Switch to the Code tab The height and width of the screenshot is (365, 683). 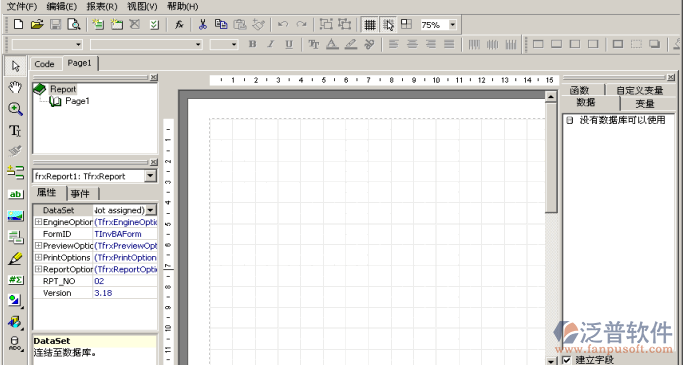(x=44, y=64)
